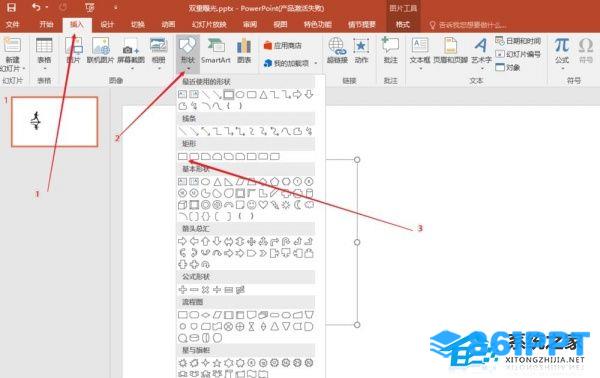
Task: Open the 格式 Format picture tools tab
Action: click(403, 24)
